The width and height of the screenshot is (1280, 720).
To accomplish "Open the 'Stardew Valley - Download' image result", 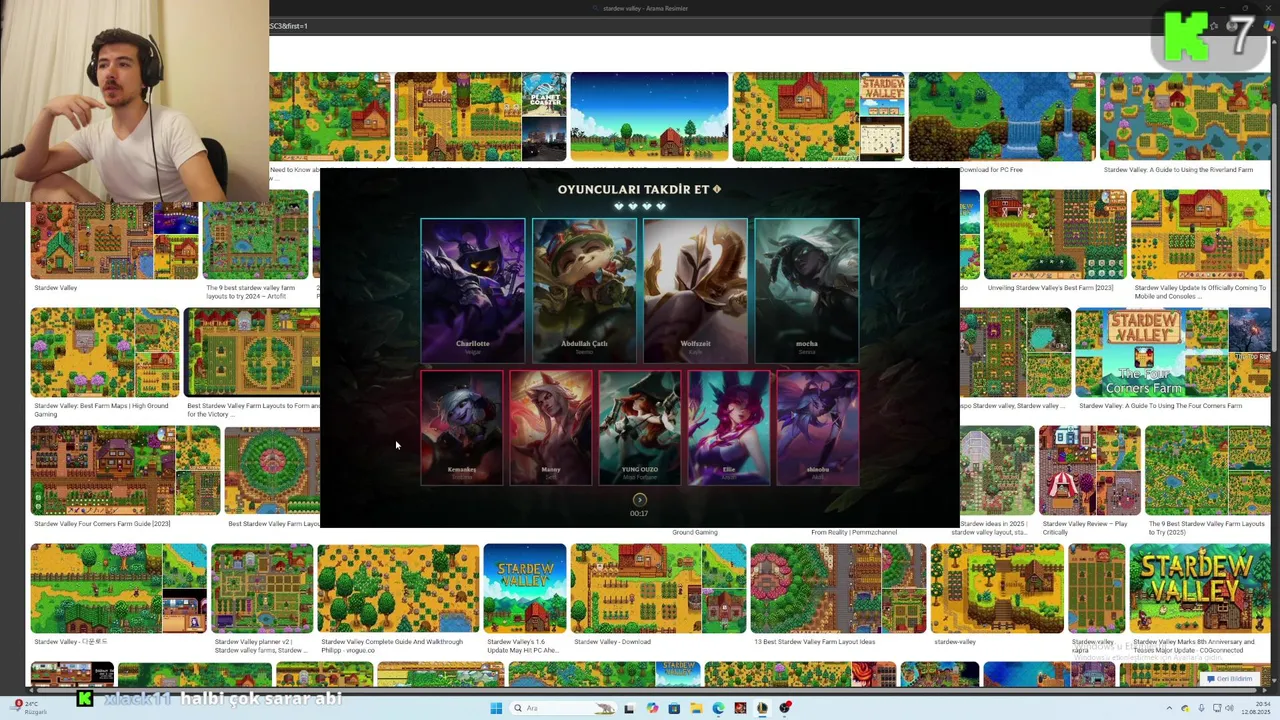I will pos(658,589).
